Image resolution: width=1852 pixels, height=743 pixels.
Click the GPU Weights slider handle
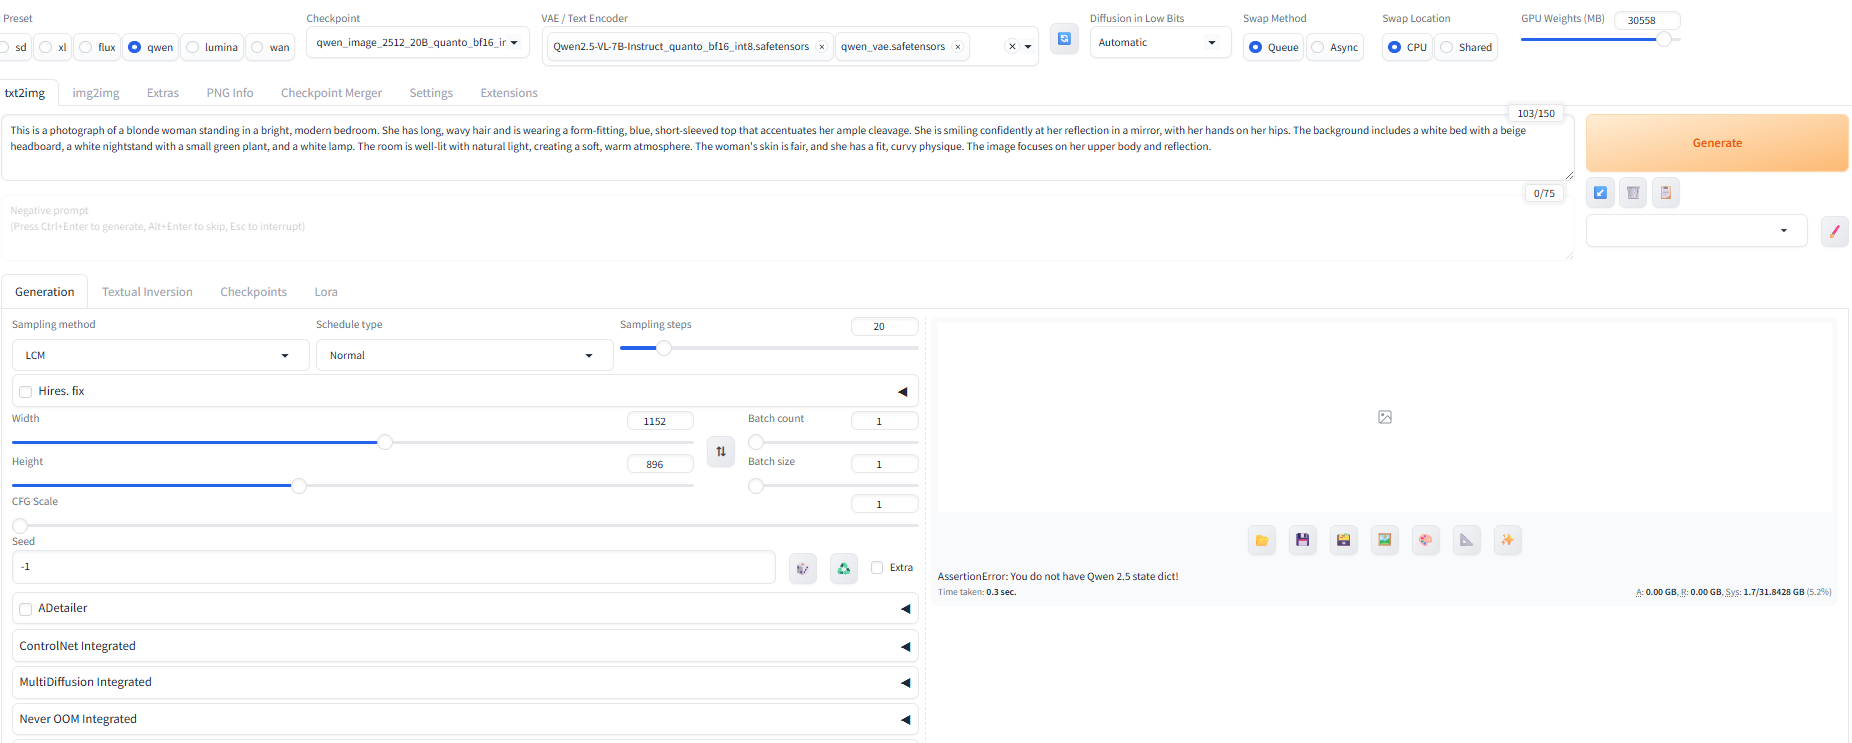pos(1664,39)
